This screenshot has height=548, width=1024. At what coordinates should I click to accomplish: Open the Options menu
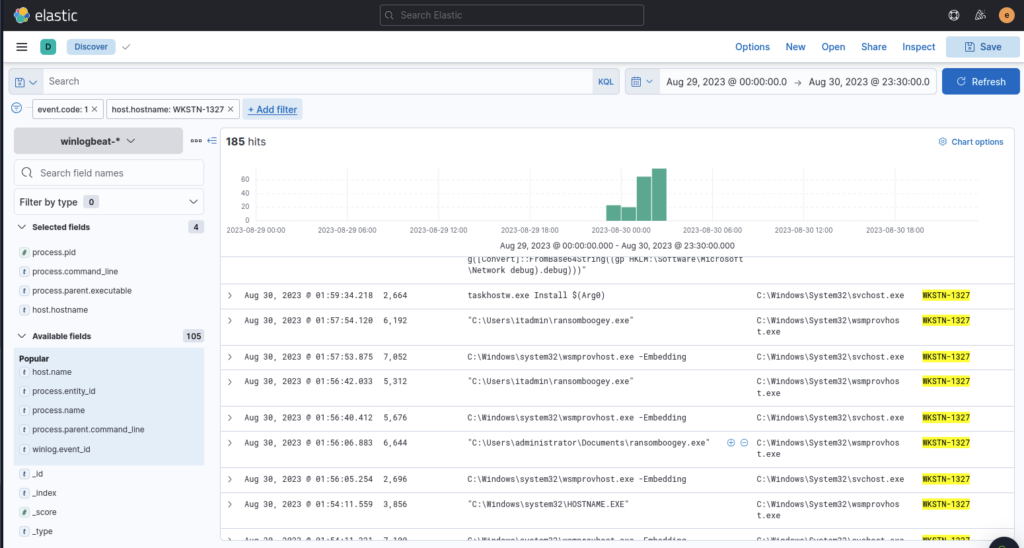point(752,47)
